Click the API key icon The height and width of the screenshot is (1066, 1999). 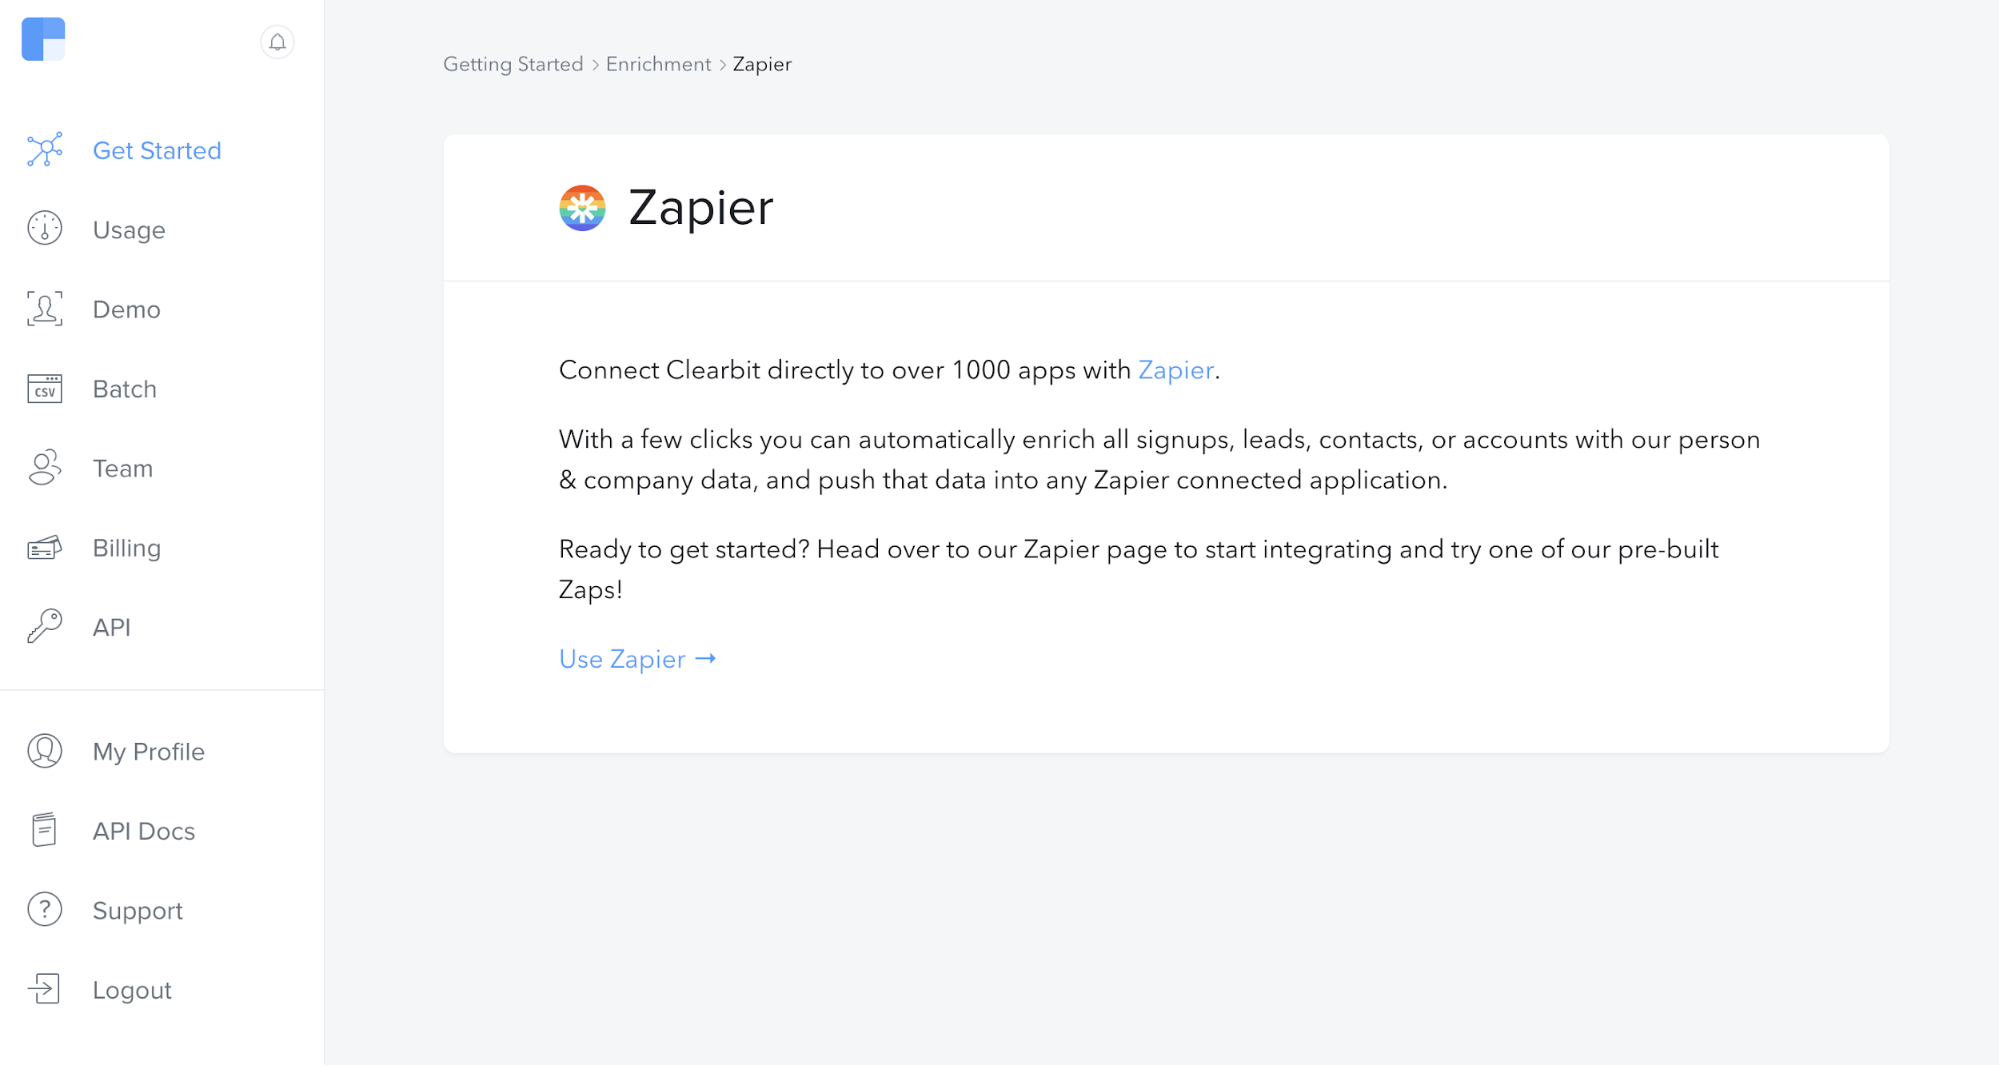point(45,627)
